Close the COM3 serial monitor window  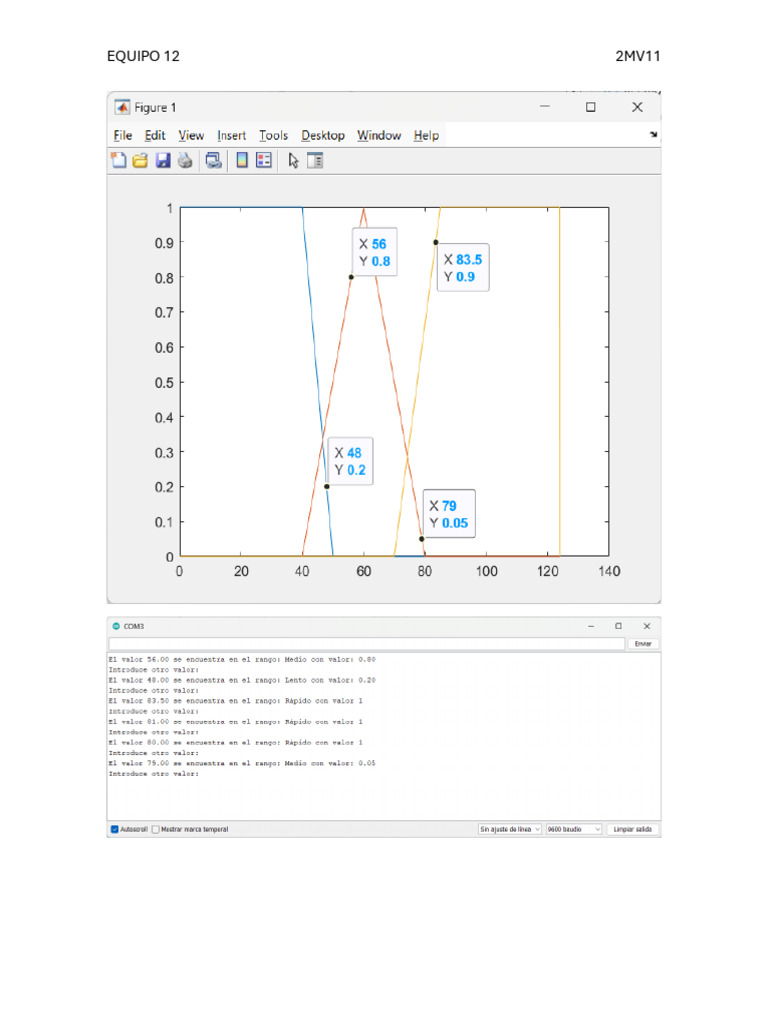point(647,626)
